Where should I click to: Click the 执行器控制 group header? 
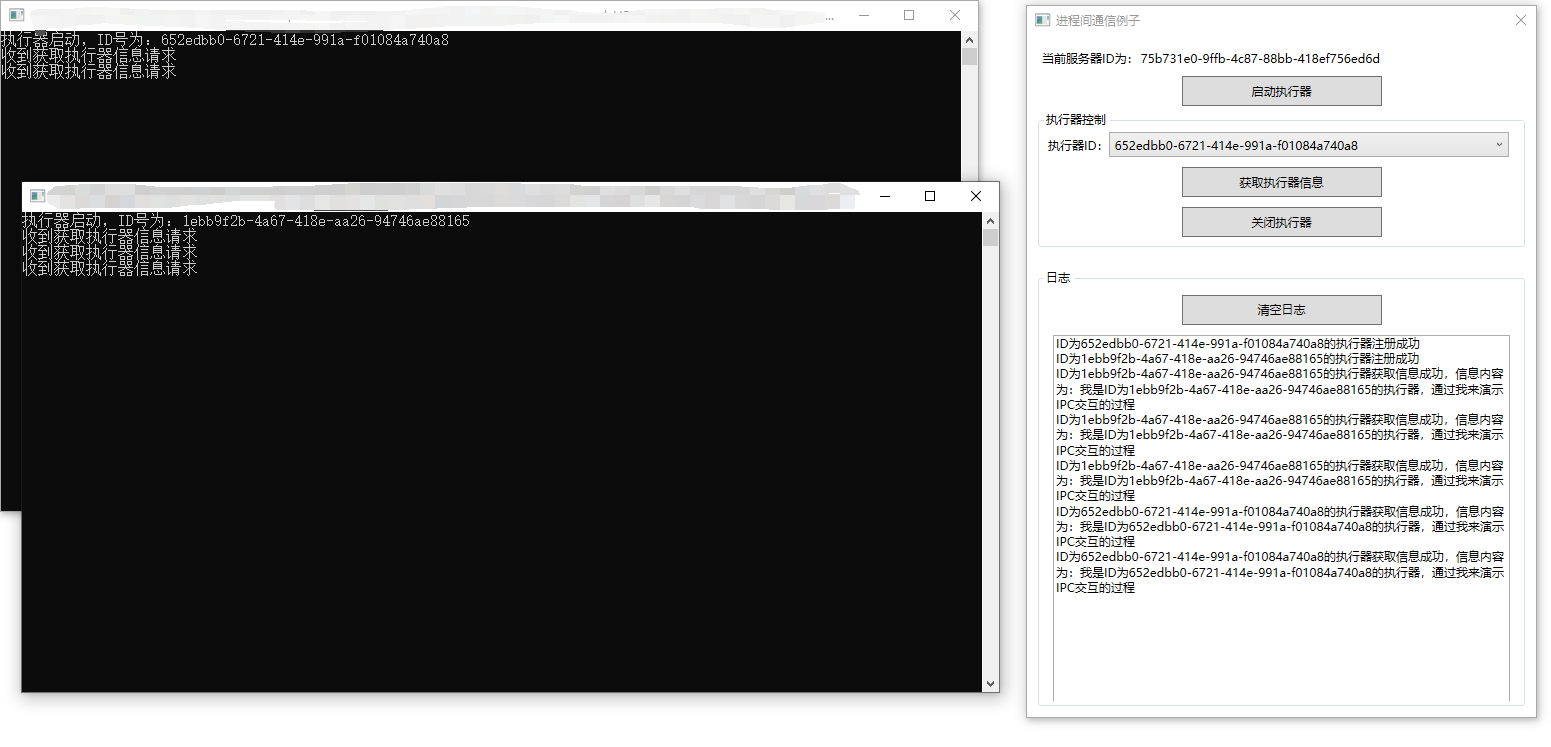point(1076,119)
